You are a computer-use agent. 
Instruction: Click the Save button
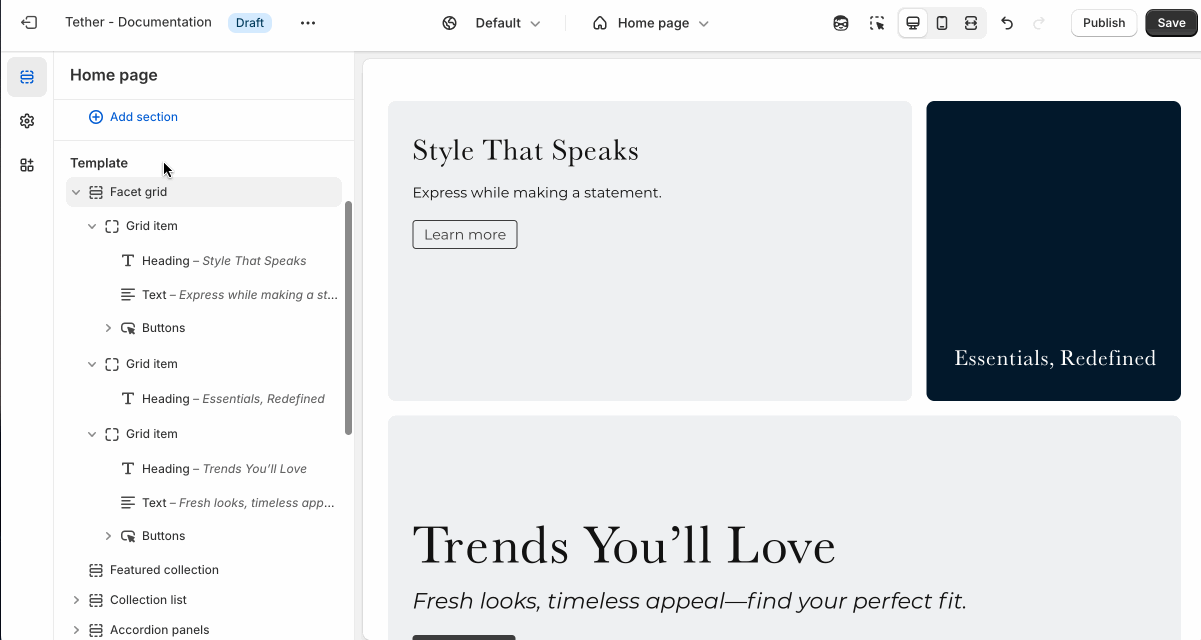point(1171,23)
